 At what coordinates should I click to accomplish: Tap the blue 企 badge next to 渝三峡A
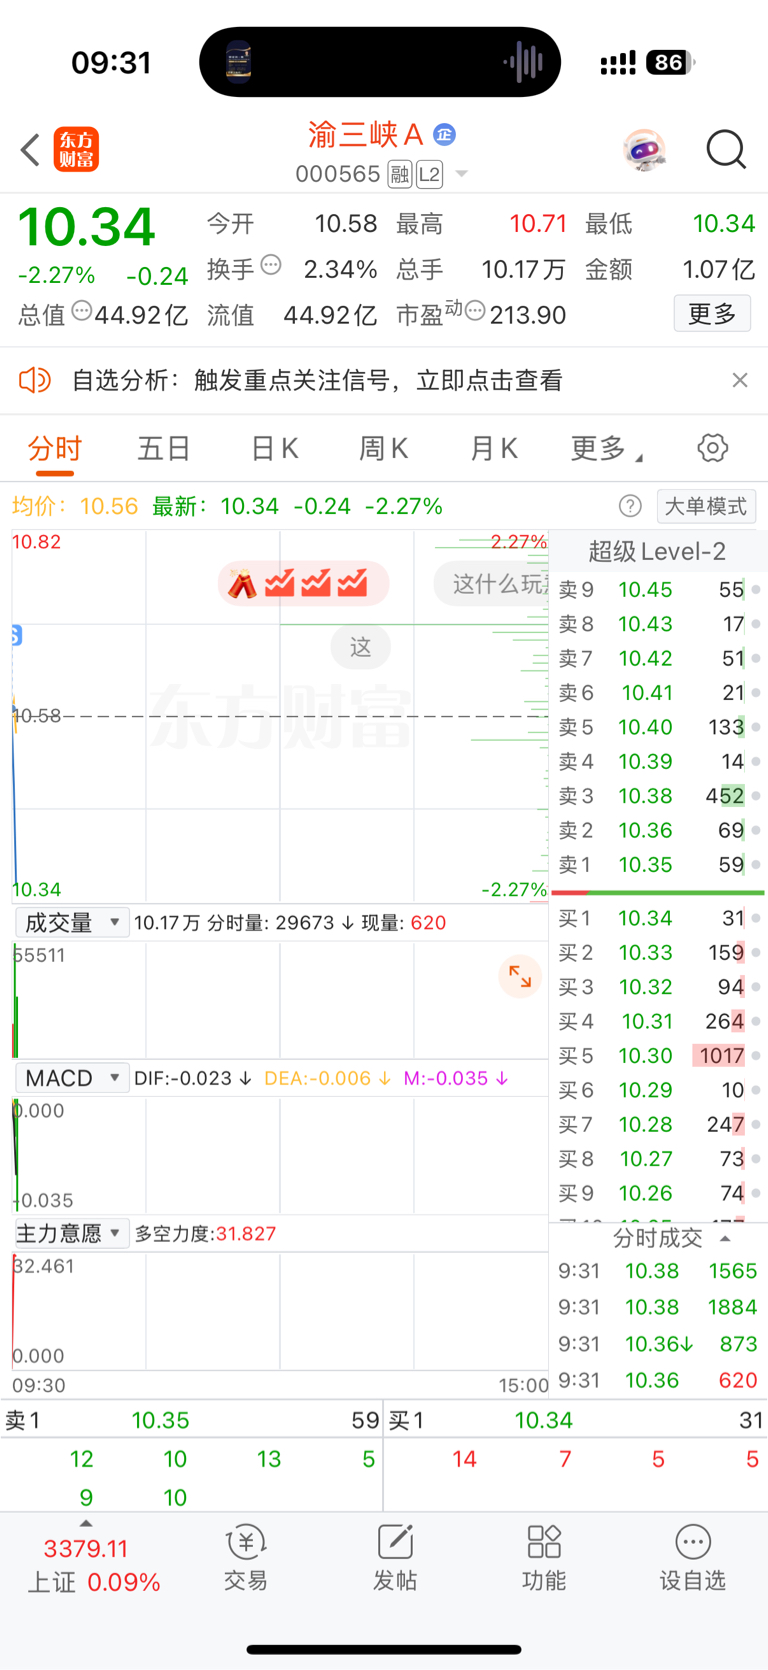tap(445, 134)
